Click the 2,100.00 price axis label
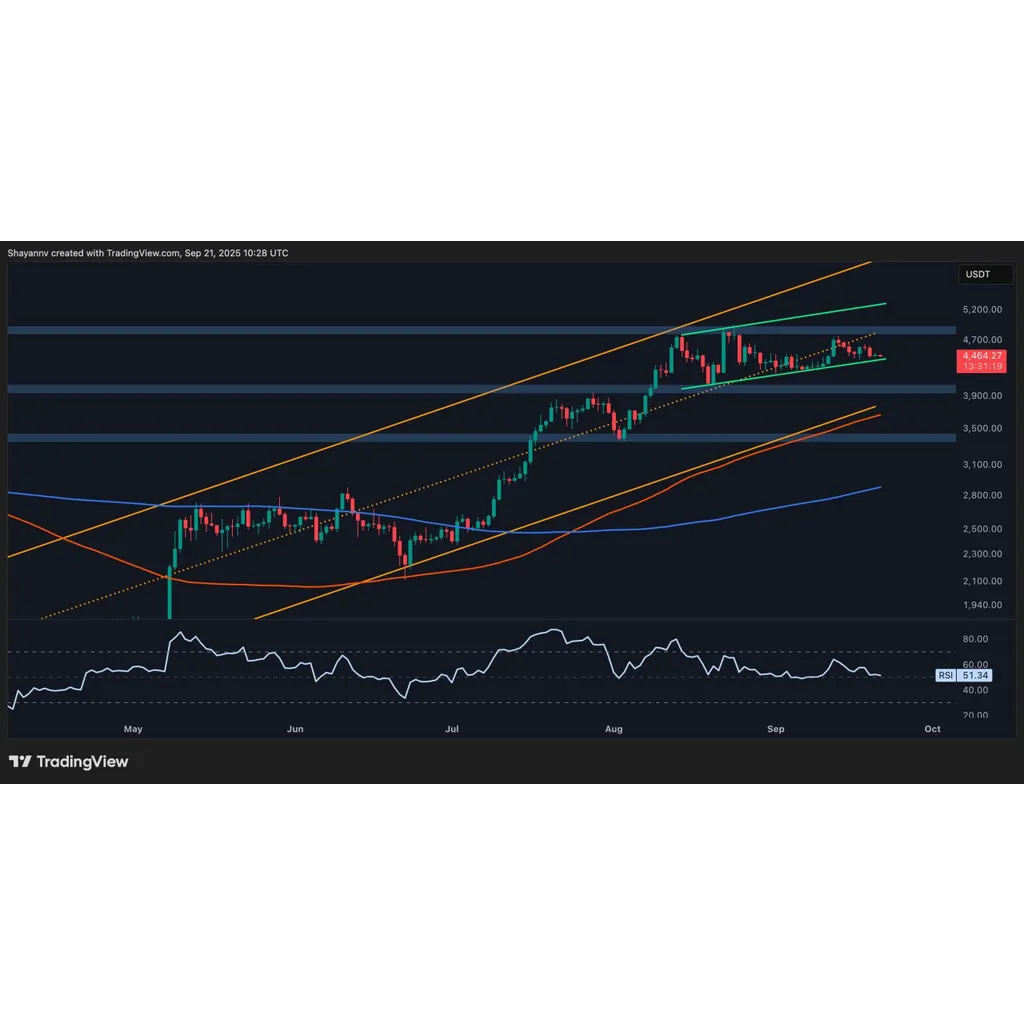The width and height of the screenshot is (1024, 1024). [982, 581]
